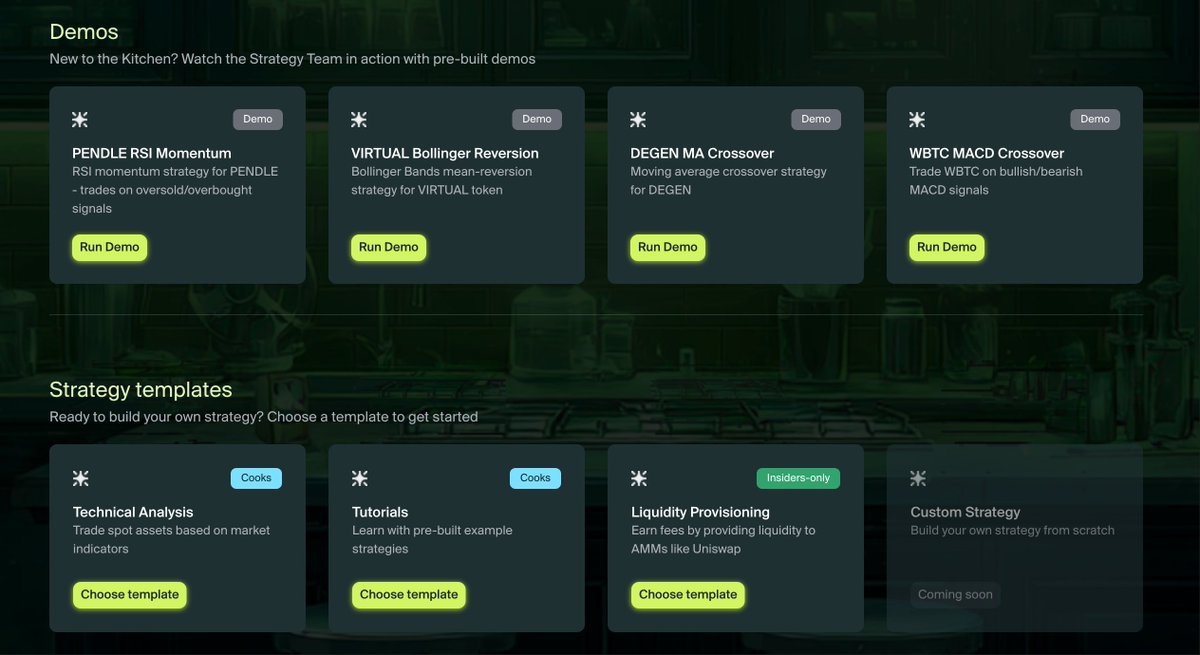Image resolution: width=1200 pixels, height=655 pixels.
Task: Run Demo for DEGEN MA Crossover
Action: pyautogui.click(x=668, y=247)
